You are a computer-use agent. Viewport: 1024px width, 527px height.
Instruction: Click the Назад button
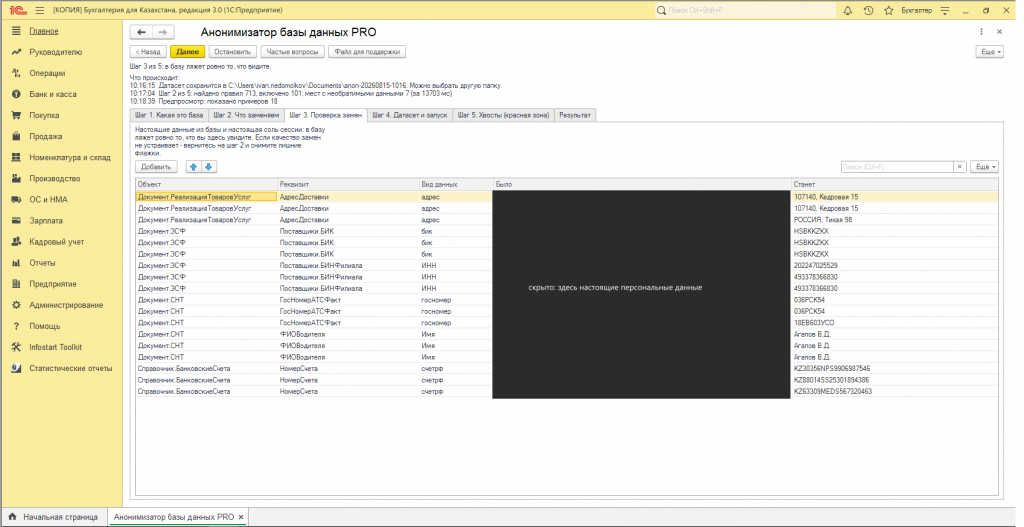[148, 52]
